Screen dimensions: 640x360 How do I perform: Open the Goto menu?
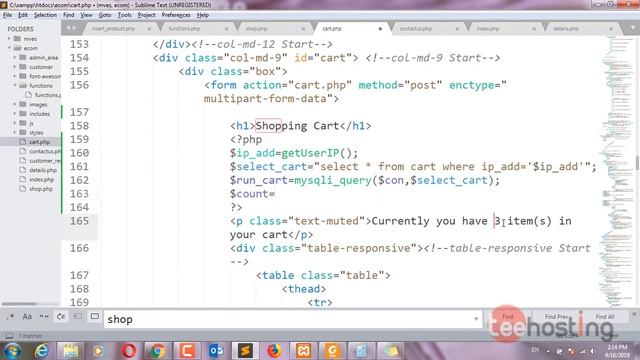click(105, 15)
